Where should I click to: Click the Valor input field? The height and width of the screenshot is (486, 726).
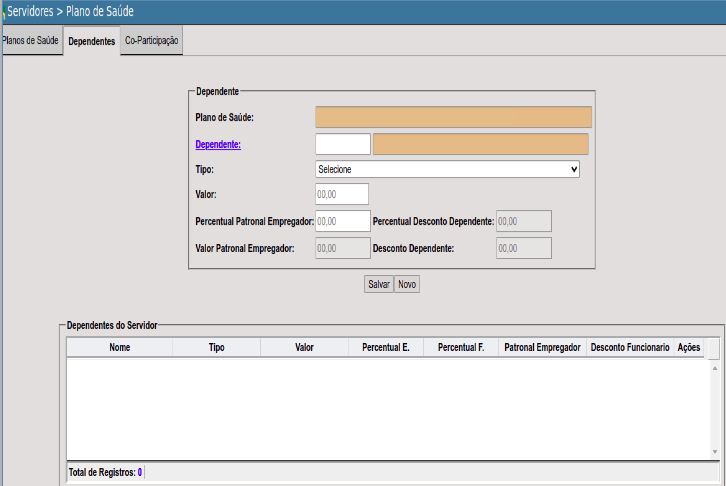pos(342,194)
